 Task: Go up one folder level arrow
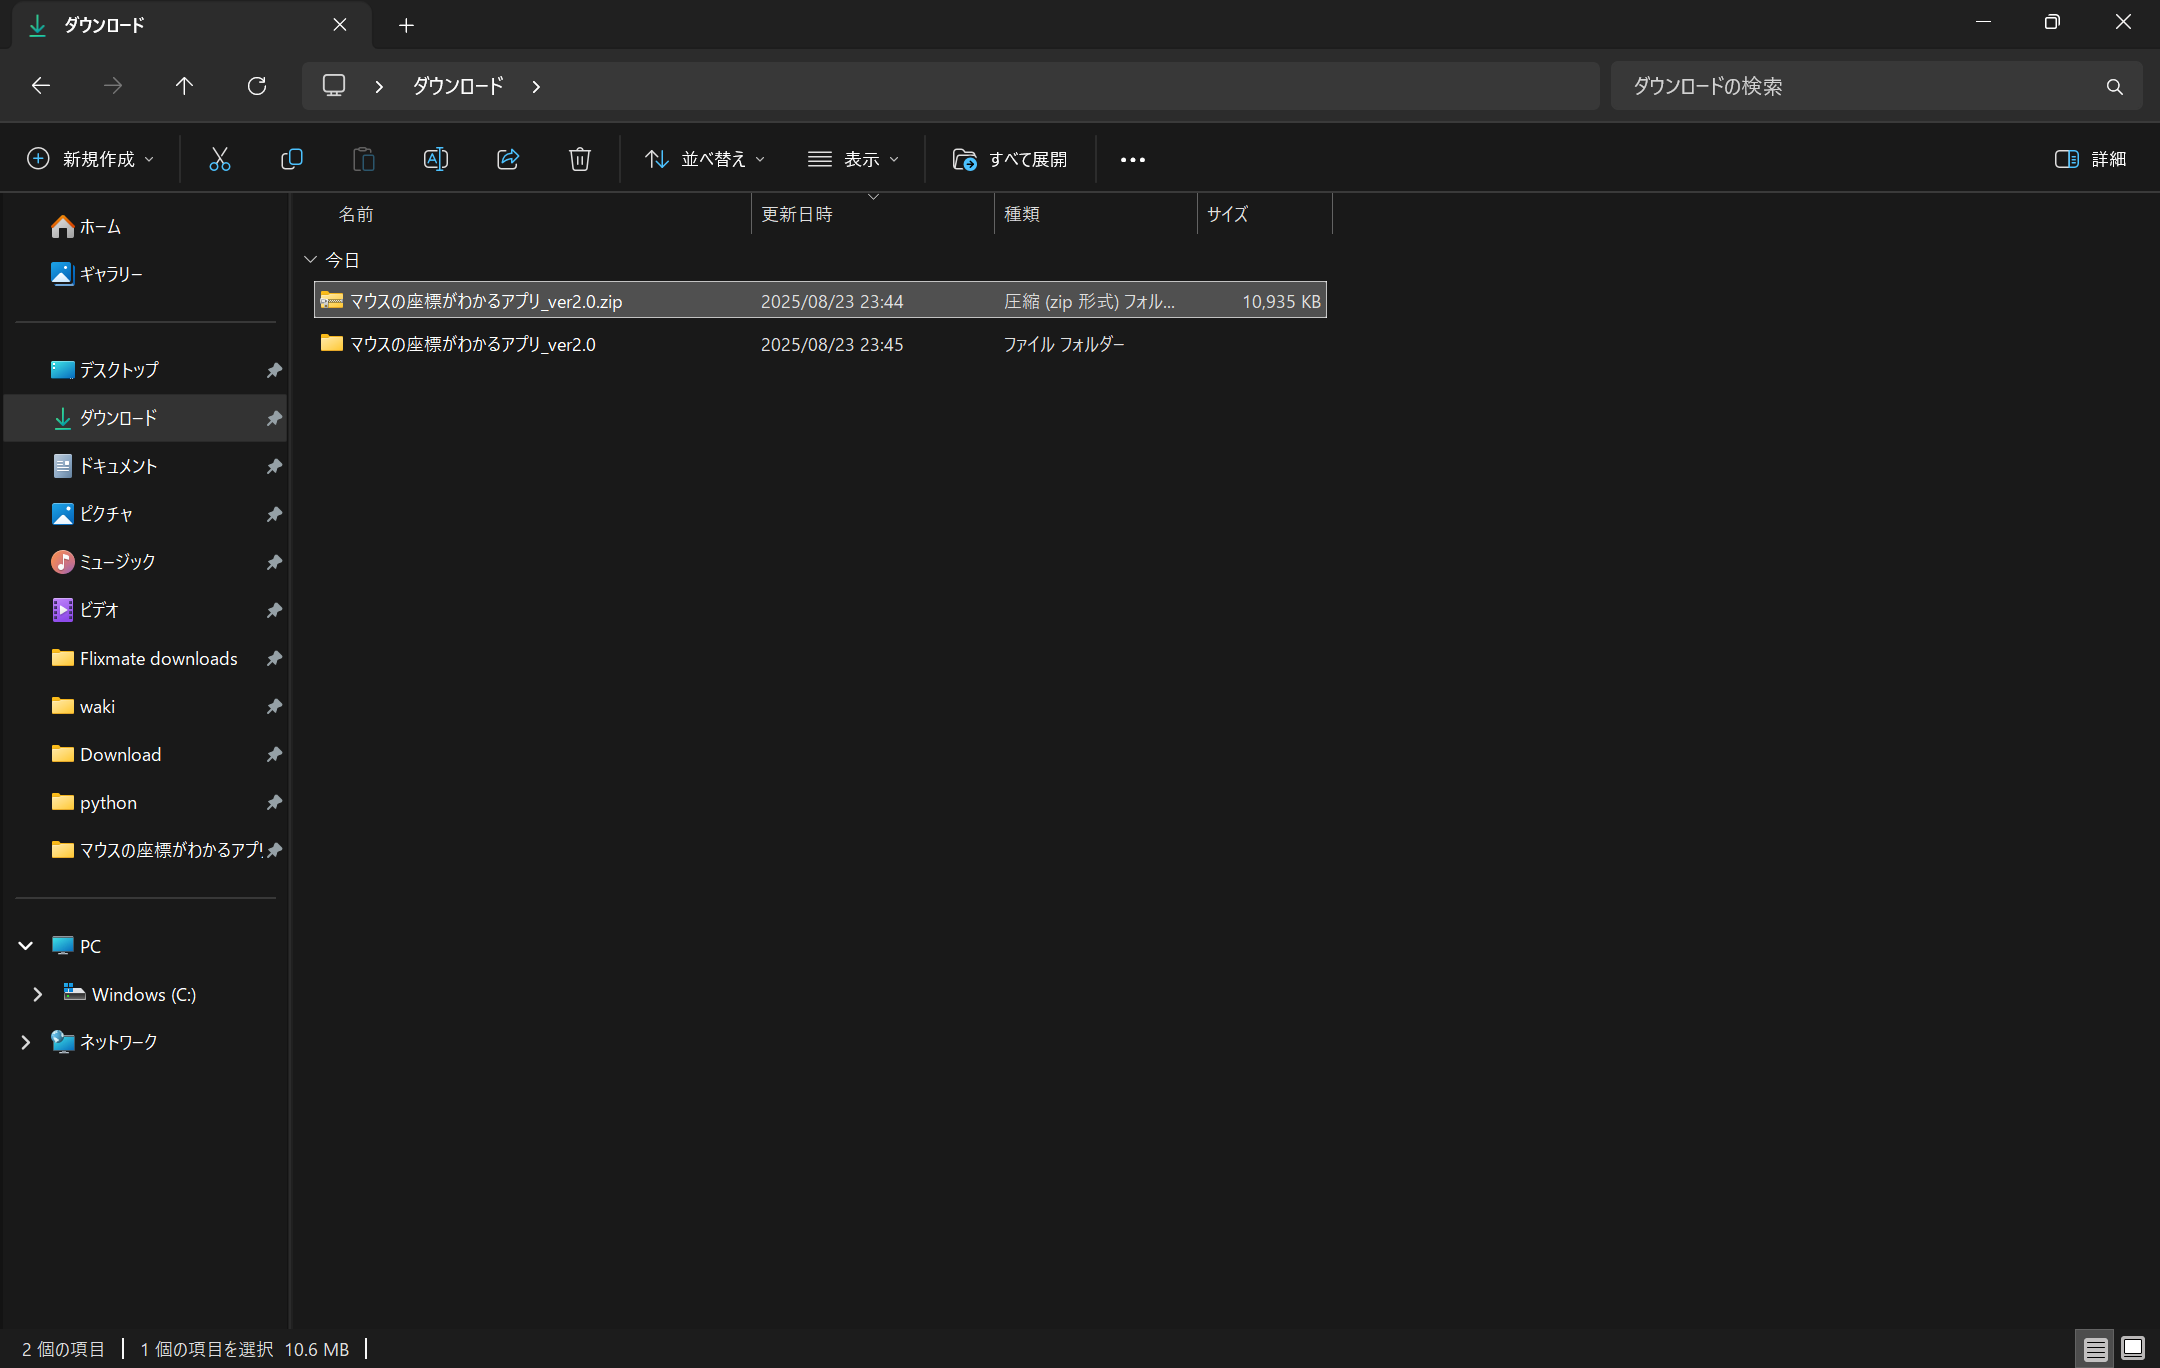click(184, 86)
